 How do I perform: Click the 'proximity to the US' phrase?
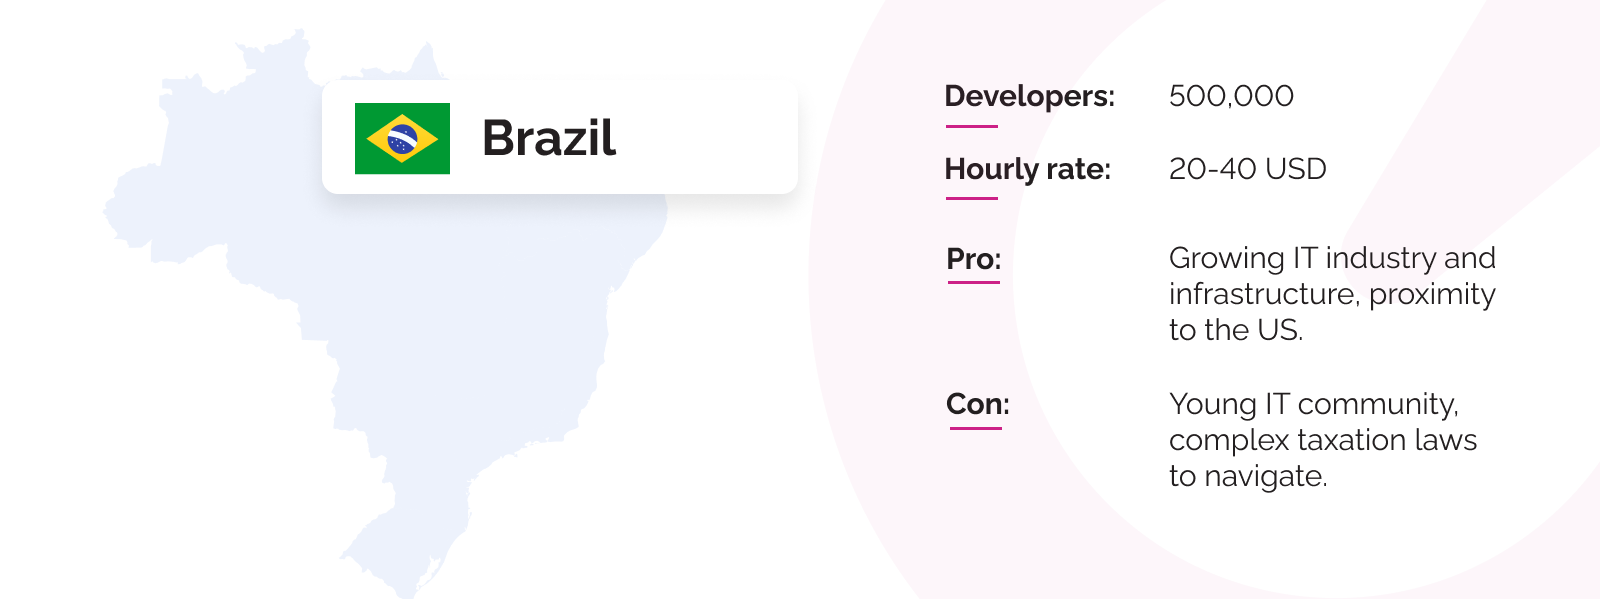[1332, 312]
